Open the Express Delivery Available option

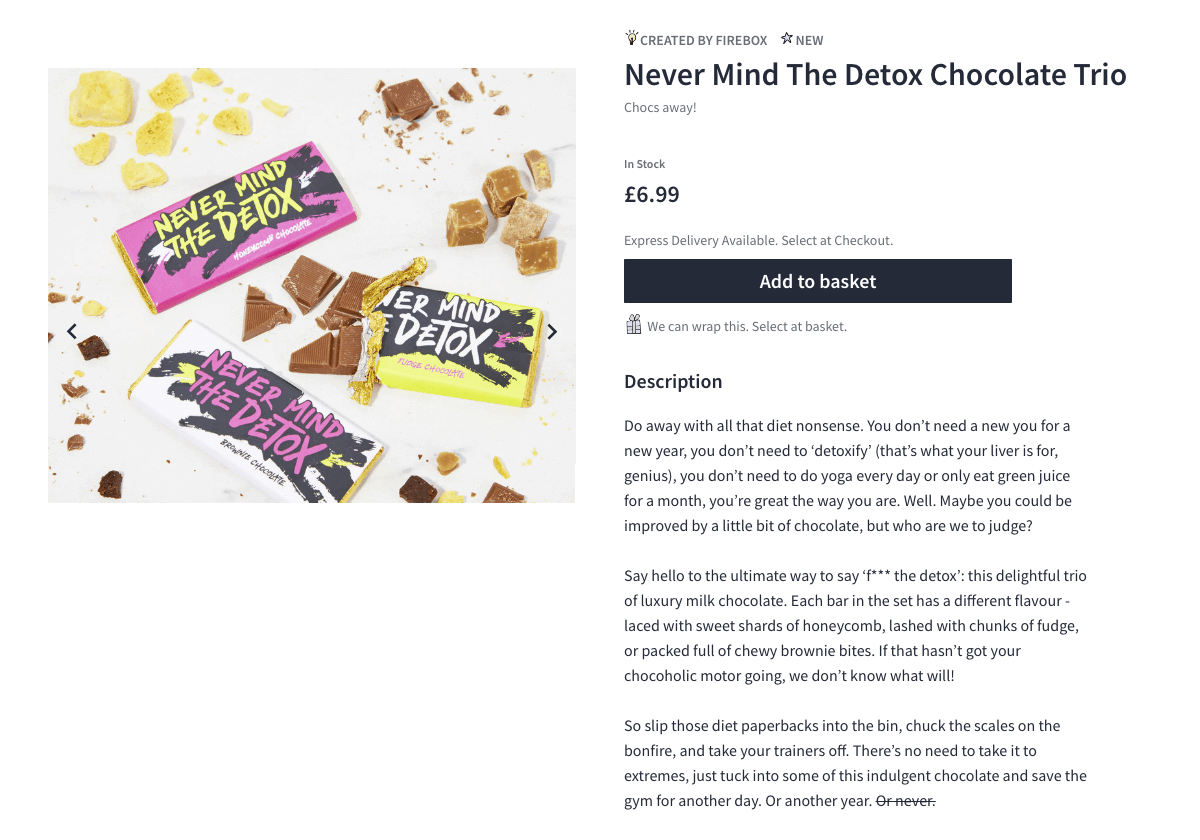pyautogui.click(x=758, y=240)
